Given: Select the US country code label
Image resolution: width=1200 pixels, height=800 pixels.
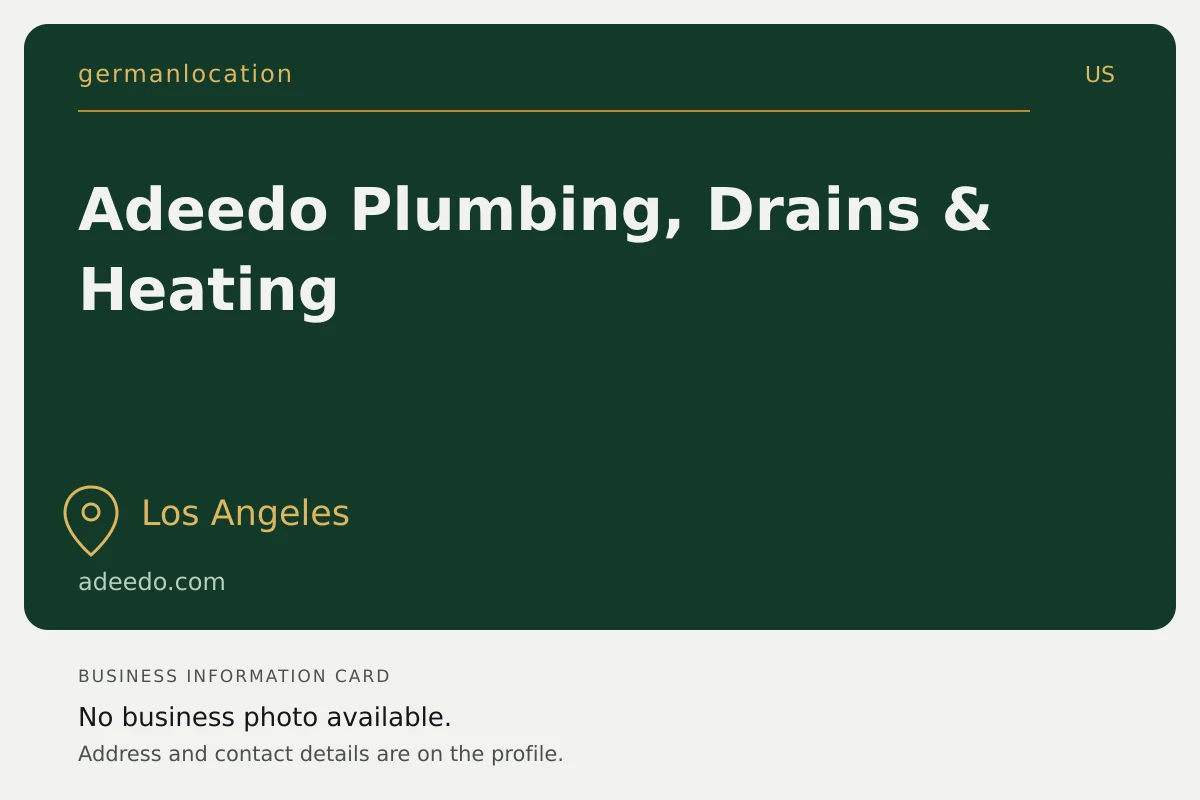Looking at the screenshot, I should [1100, 75].
